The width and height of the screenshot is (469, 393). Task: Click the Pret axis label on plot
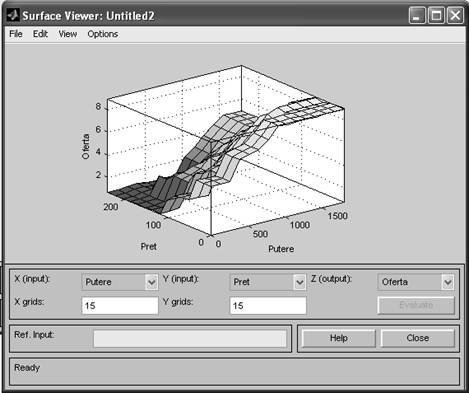pyautogui.click(x=148, y=247)
